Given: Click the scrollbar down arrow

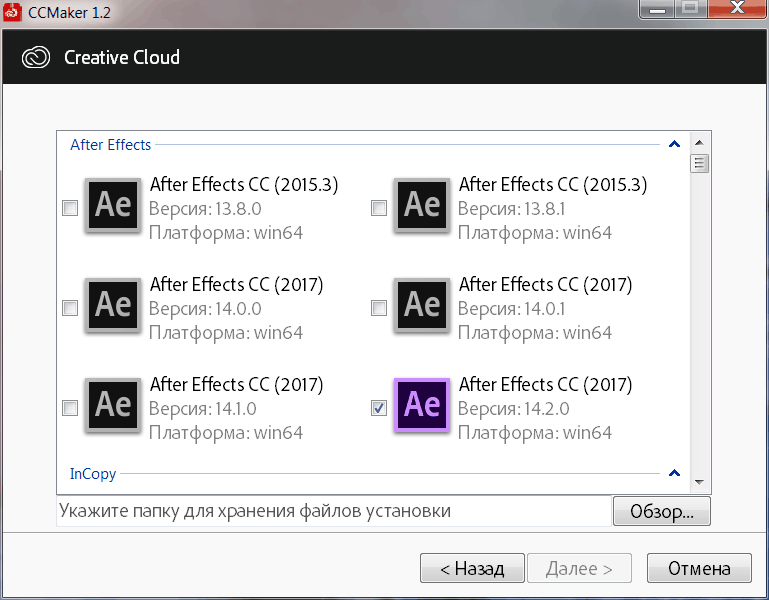Looking at the screenshot, I should point(699,482).
